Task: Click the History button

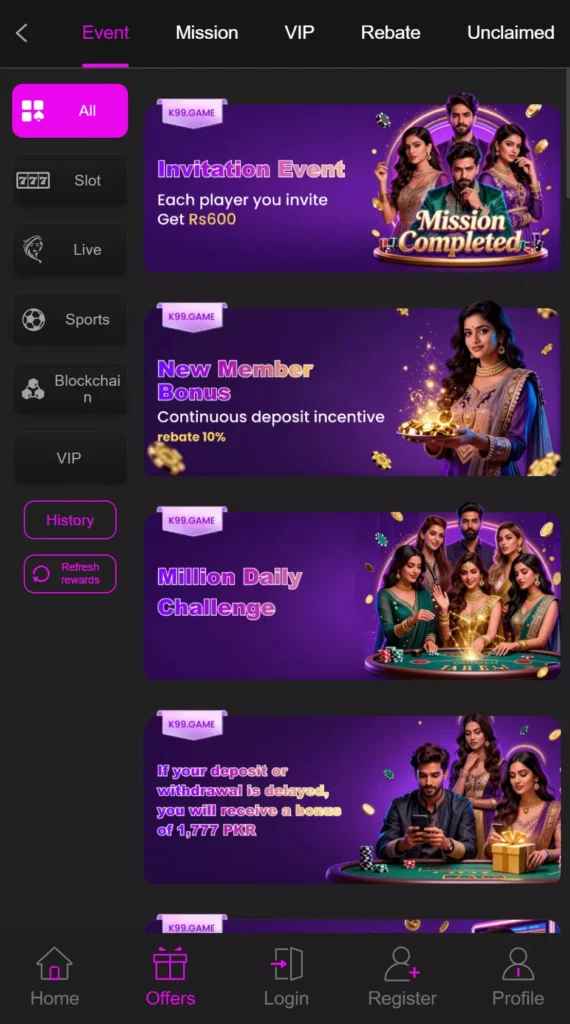Action: point(70,520)
